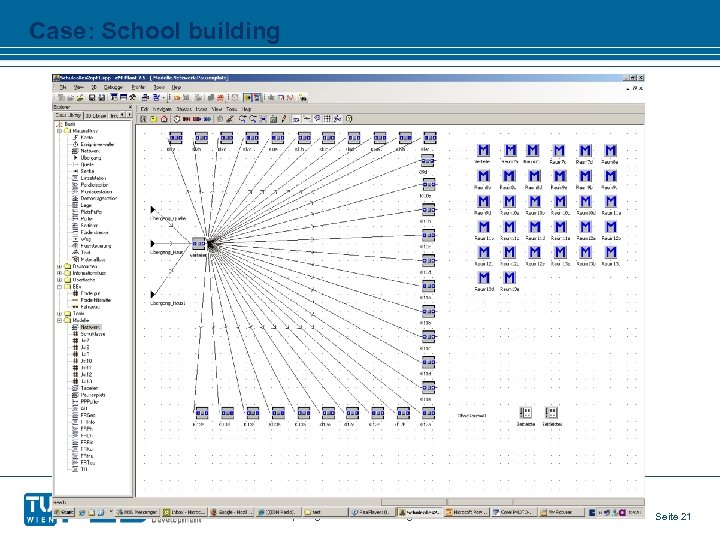
Task: Open the Corel PHOTO taskbar button
Action: click(513, 512)
